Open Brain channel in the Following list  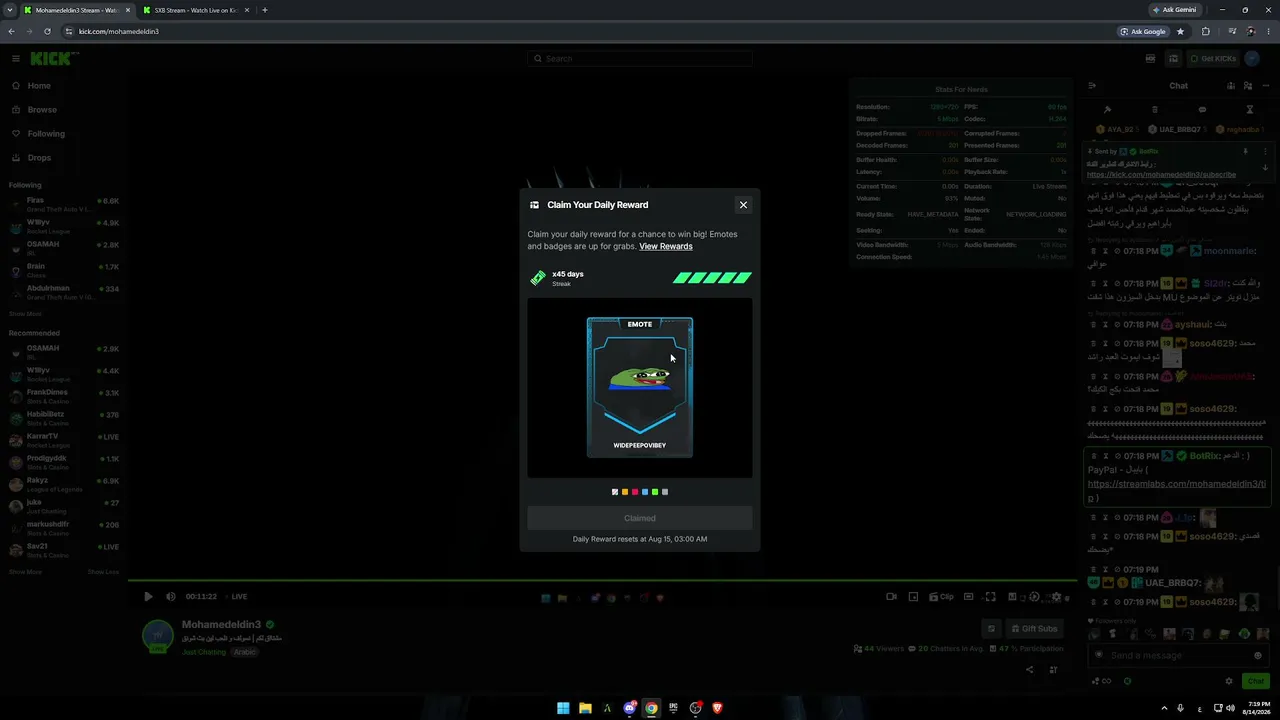[x=63, y=271]
